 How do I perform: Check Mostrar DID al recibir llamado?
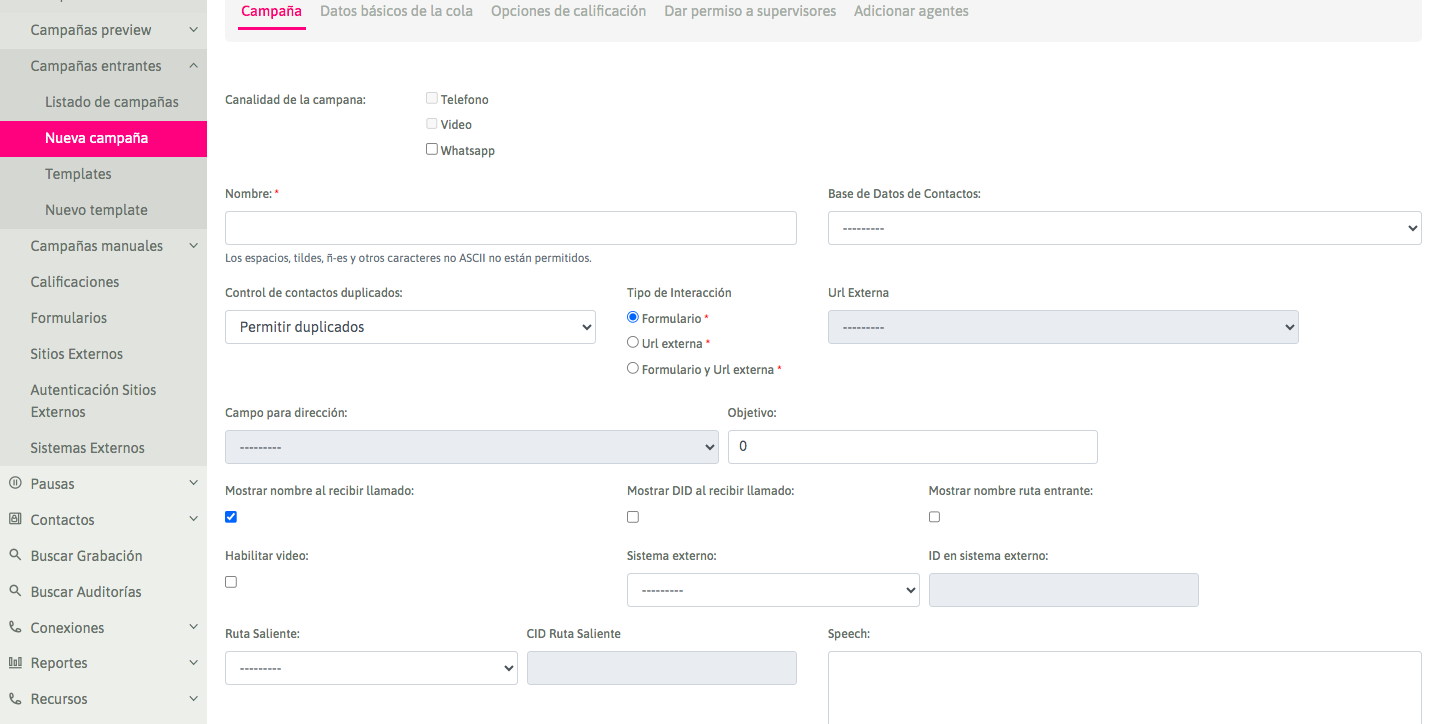tap(633, 517)
